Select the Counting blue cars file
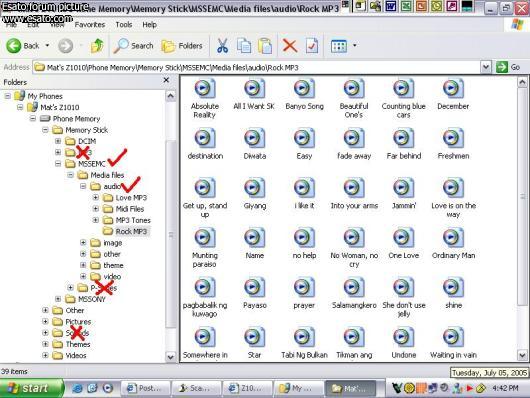Image resolution: width=530 pixels, height=398 pixels. click(x=403, y=99)
